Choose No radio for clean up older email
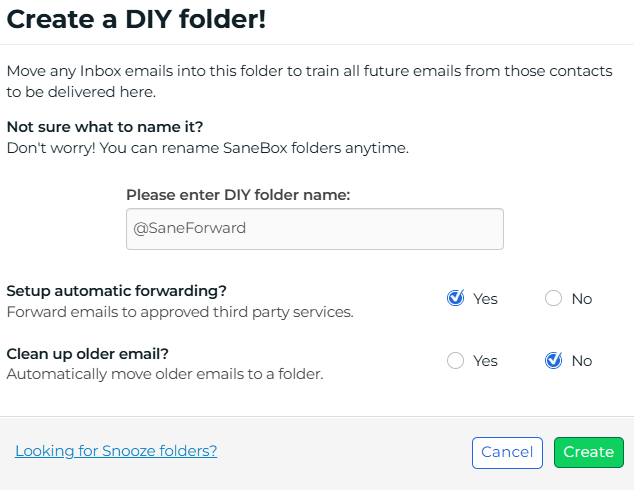634x490 pixels. 553,360
